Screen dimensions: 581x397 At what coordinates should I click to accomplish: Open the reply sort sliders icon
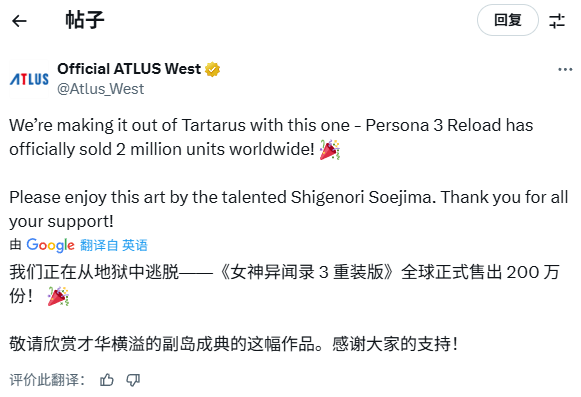click(557, 21)
